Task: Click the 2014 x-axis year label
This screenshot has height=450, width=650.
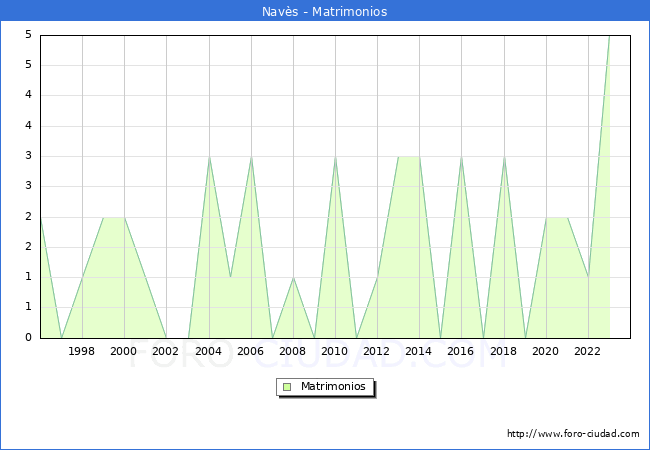Action: tap(419, 351)
